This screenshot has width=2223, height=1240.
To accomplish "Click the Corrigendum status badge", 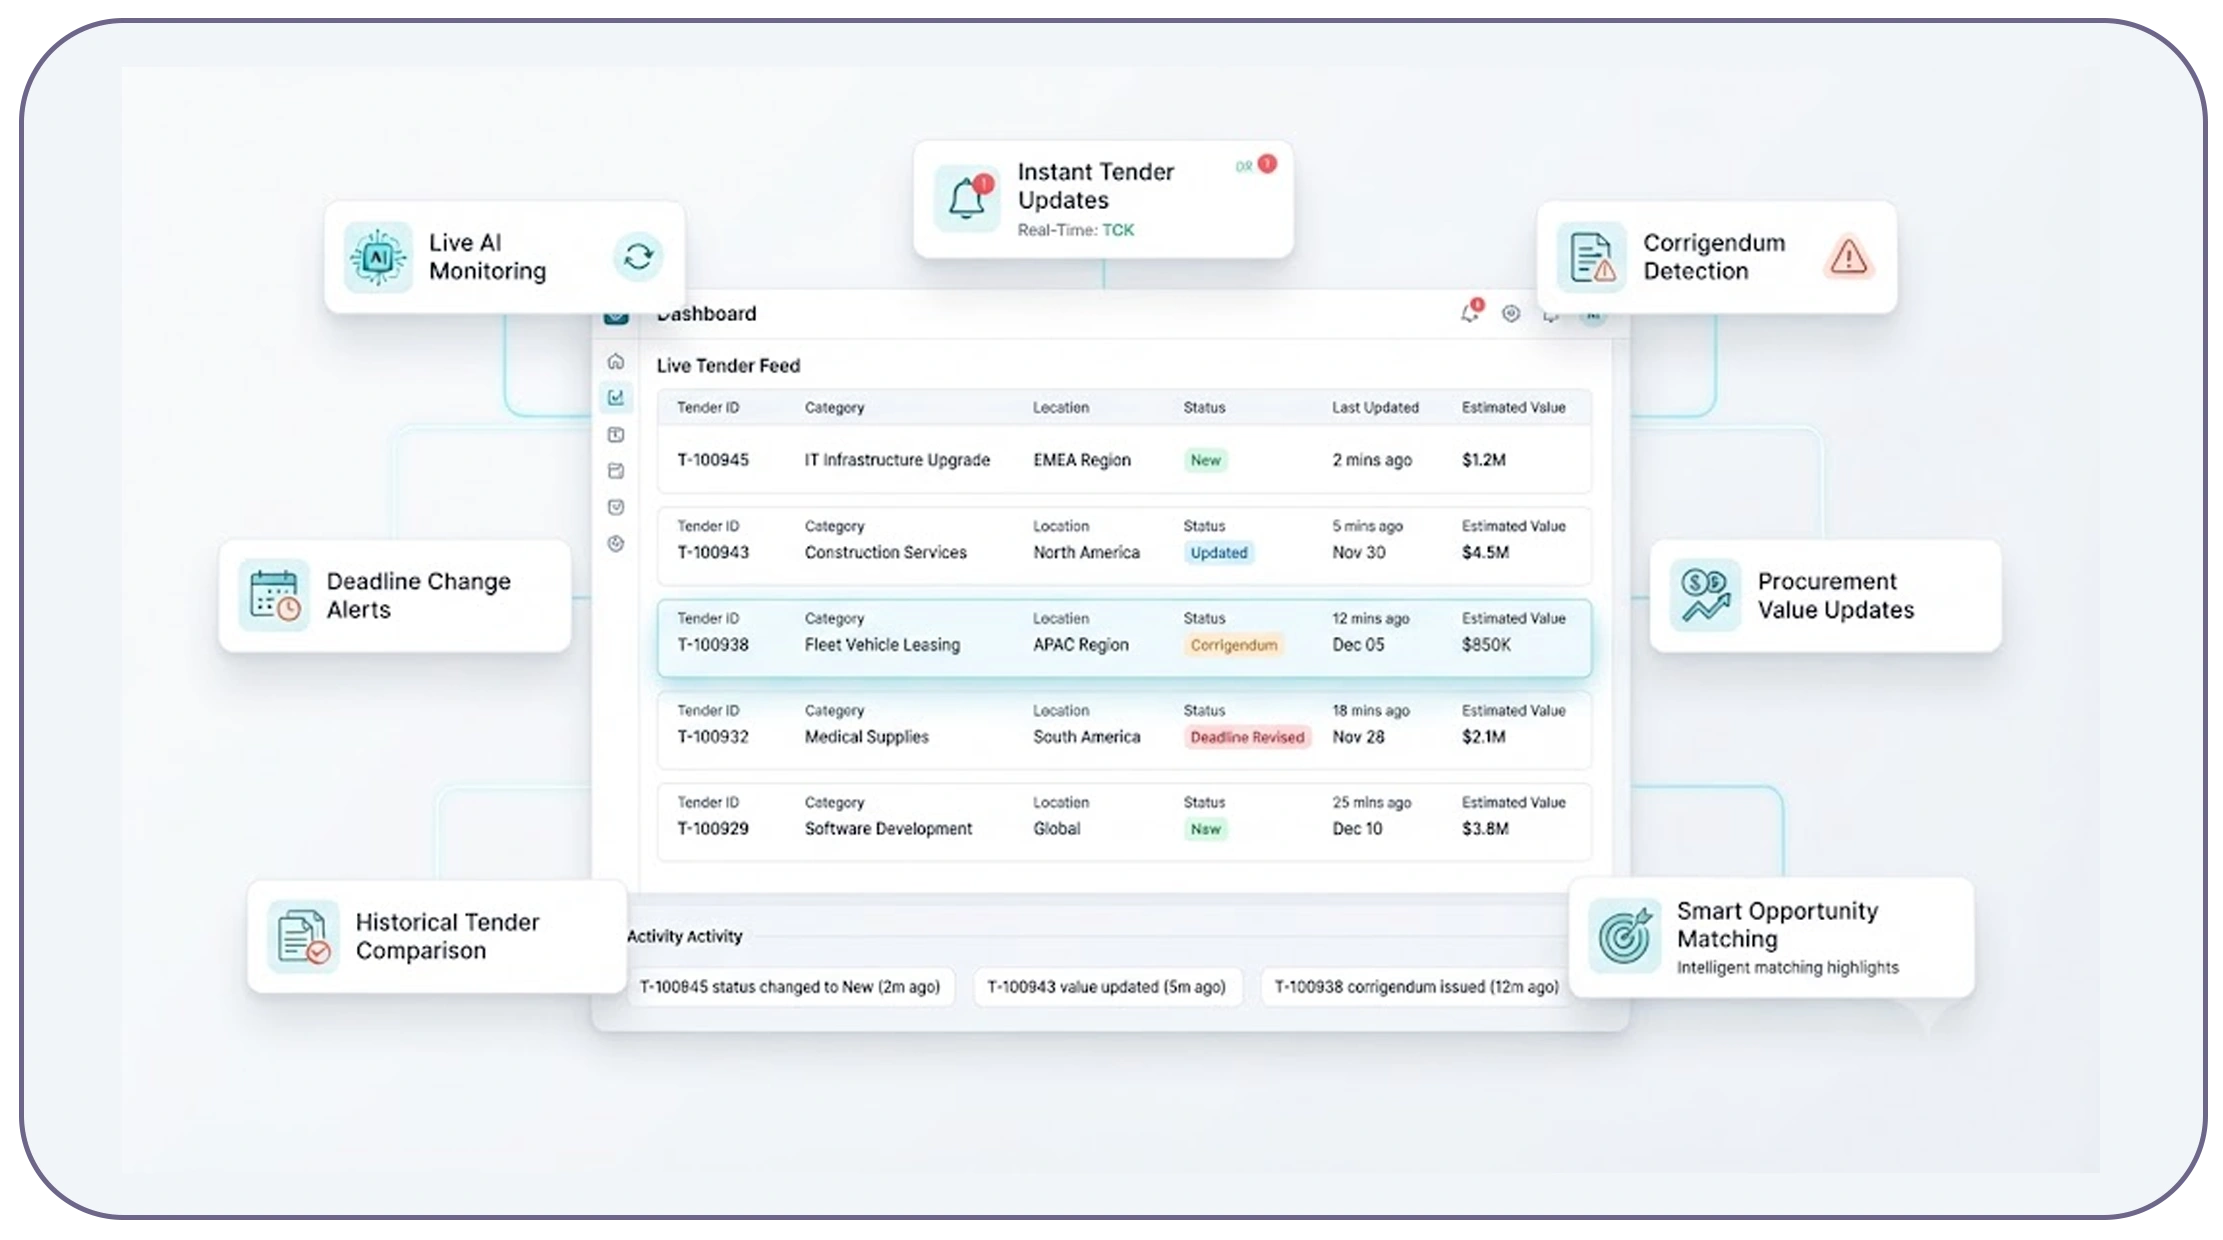I will pos(1234,645).
